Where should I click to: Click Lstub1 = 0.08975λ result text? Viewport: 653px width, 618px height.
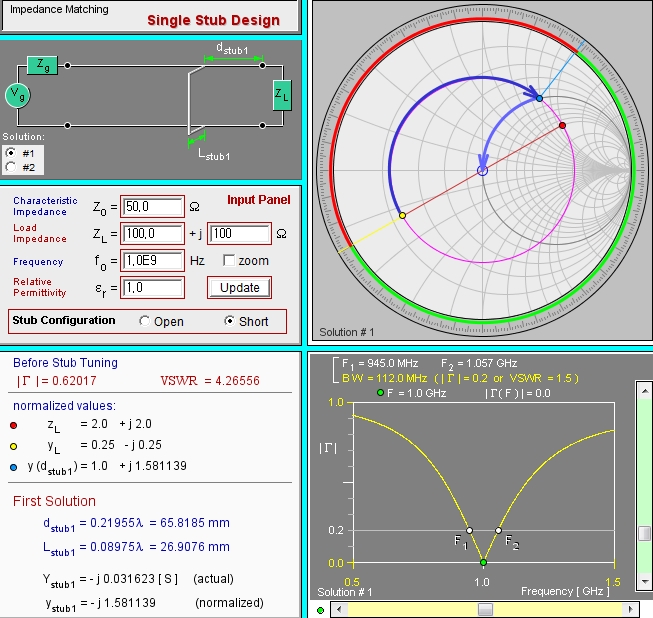[136, 548]
